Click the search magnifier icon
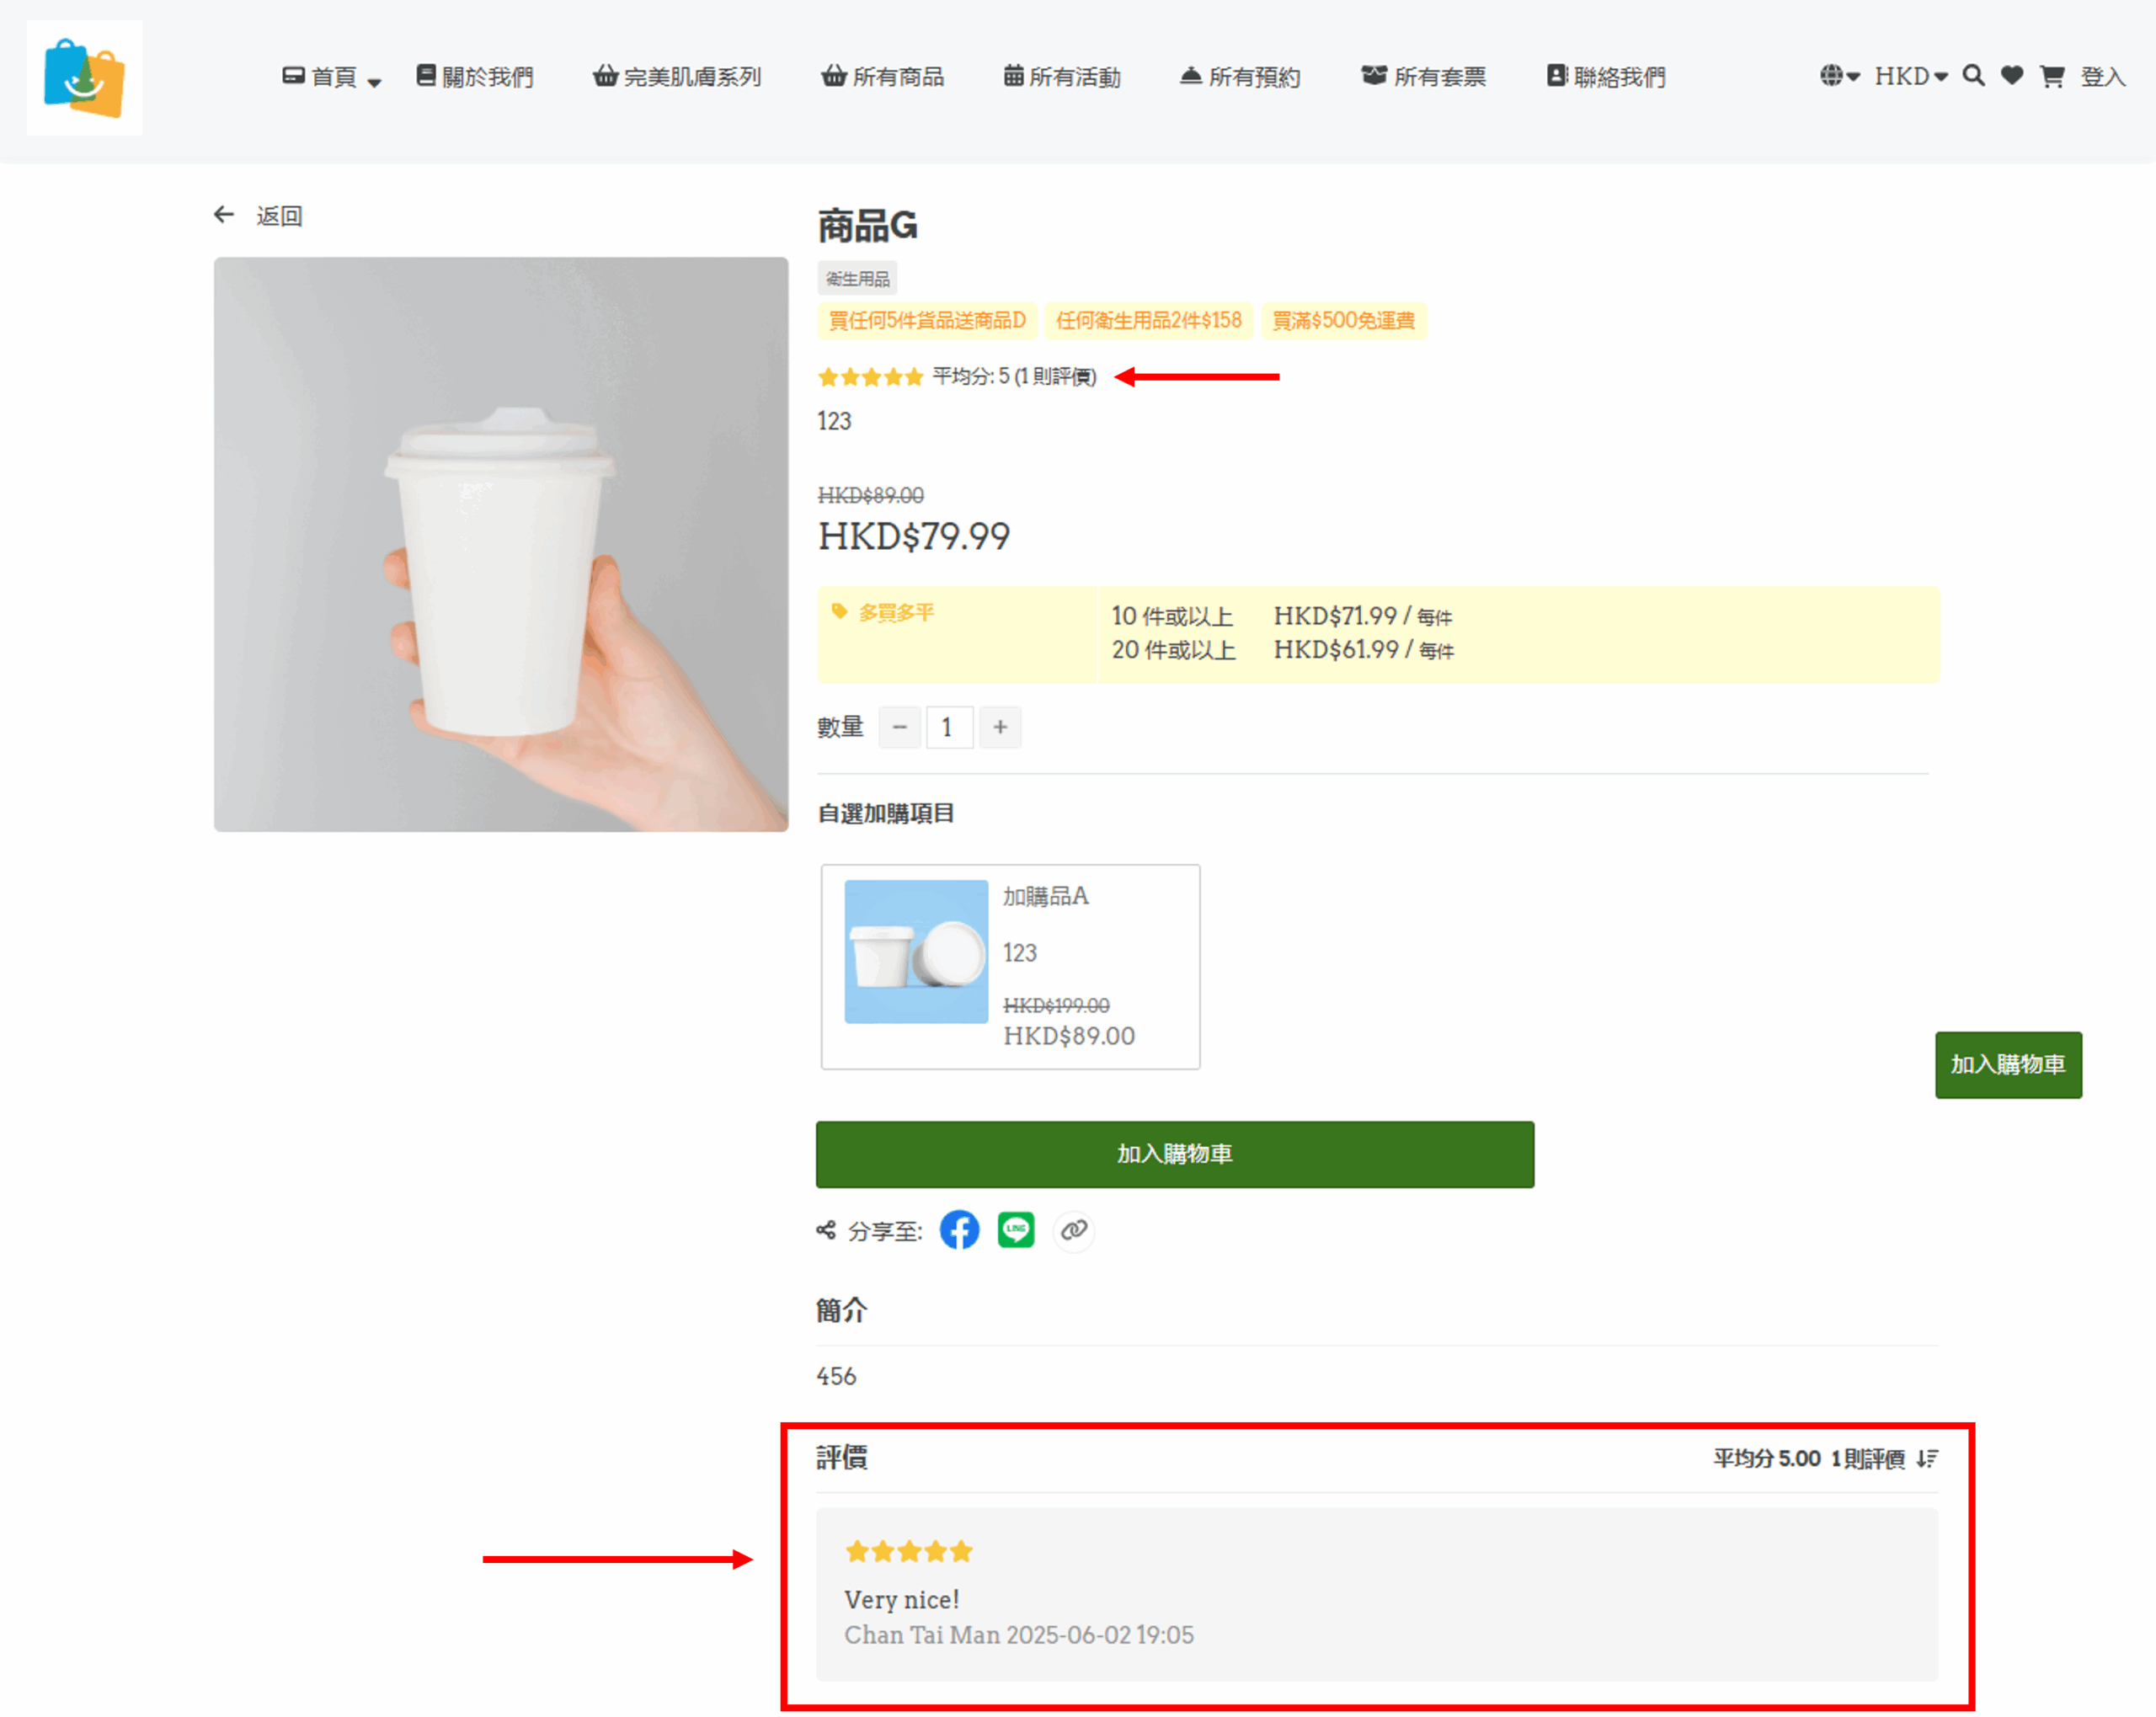2156x1717 pixels. coord(1972,76)
